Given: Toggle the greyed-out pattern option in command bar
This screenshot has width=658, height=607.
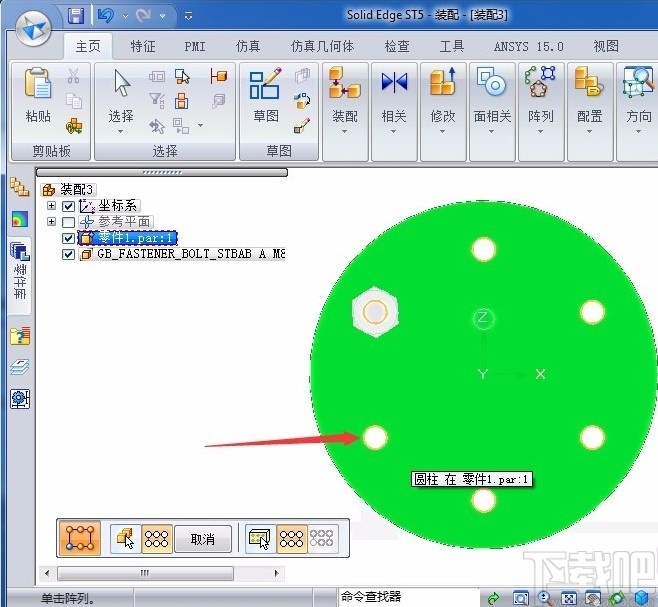Looking at the screenshot, I should pyautogui.click(x=321, y=539).
